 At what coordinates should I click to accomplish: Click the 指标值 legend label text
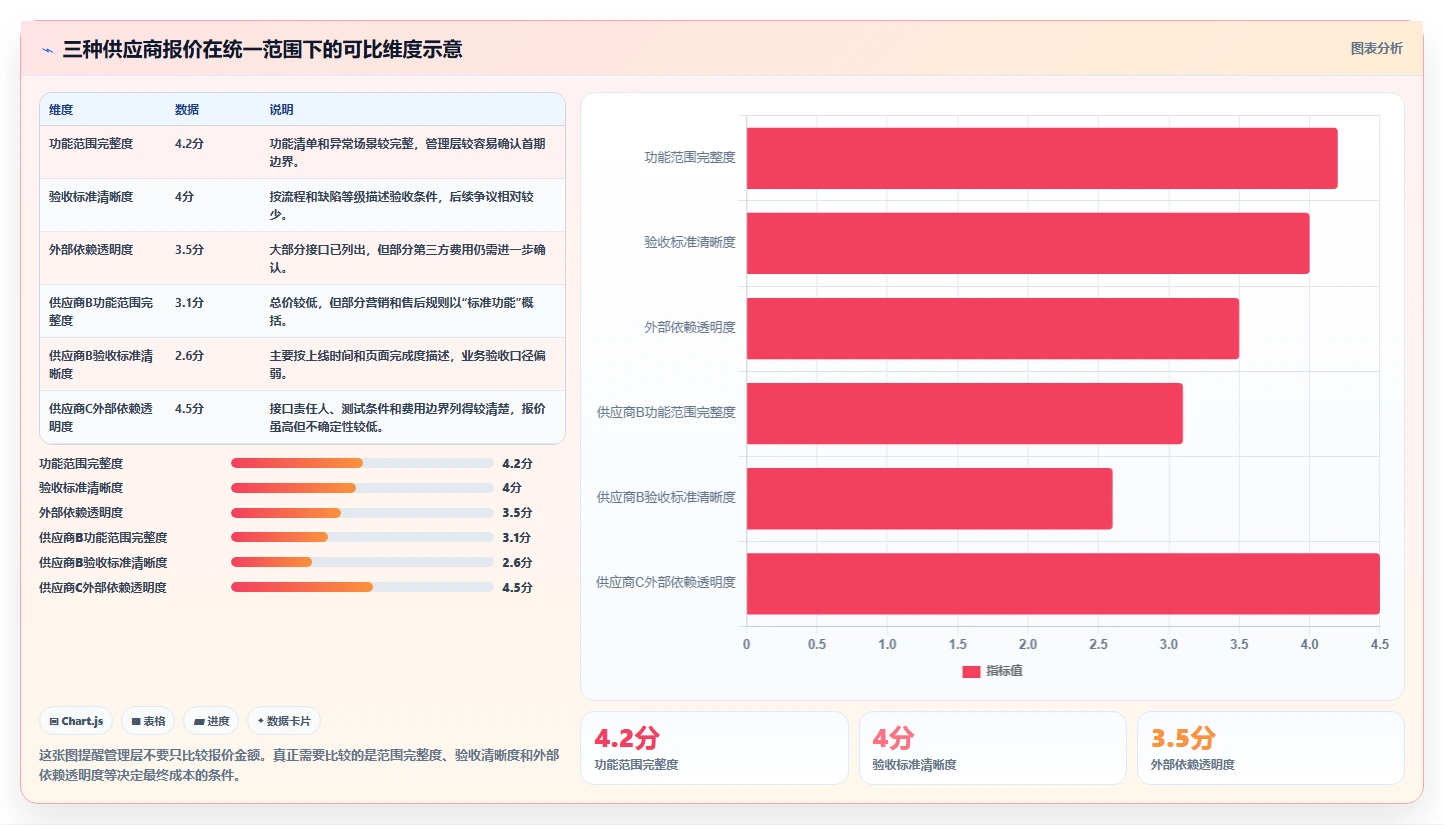1004,672
